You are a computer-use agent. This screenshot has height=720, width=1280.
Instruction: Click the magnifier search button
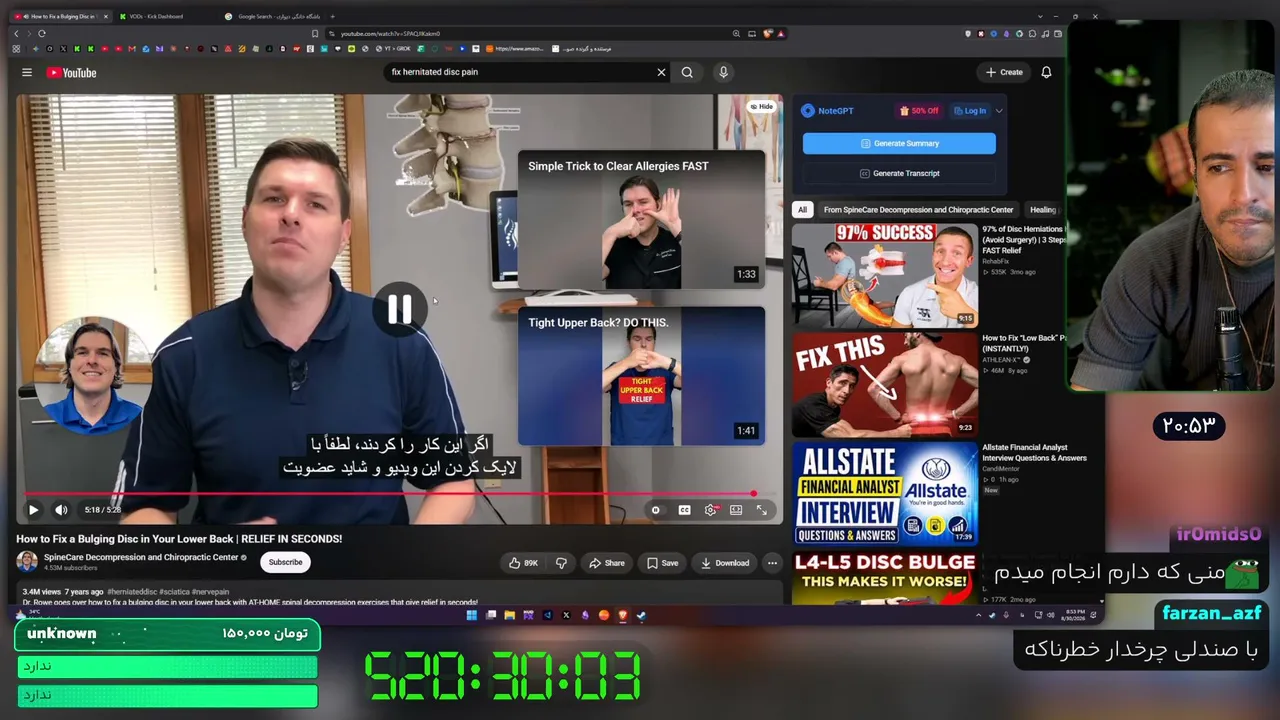tap(687, 72)
